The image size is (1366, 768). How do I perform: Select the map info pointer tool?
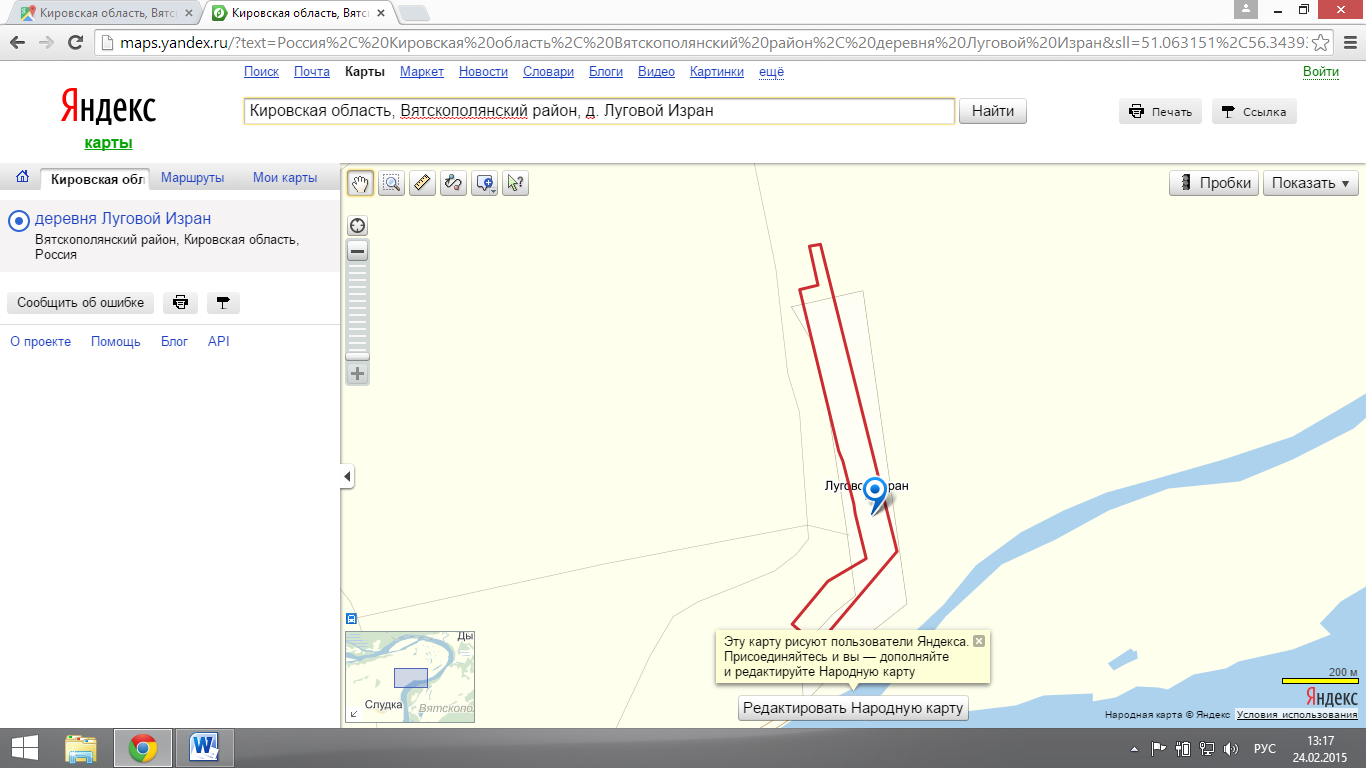pyautogui.click(x=515, y=183)
